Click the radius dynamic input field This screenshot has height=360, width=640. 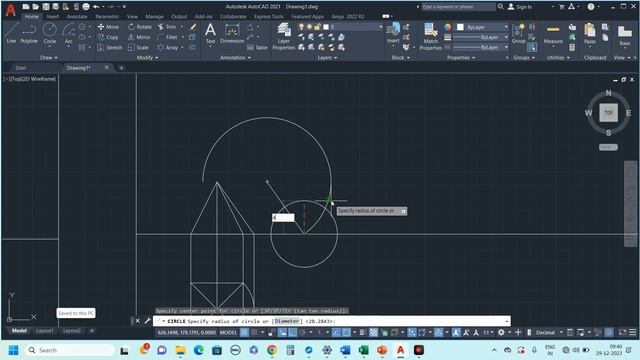283,218
